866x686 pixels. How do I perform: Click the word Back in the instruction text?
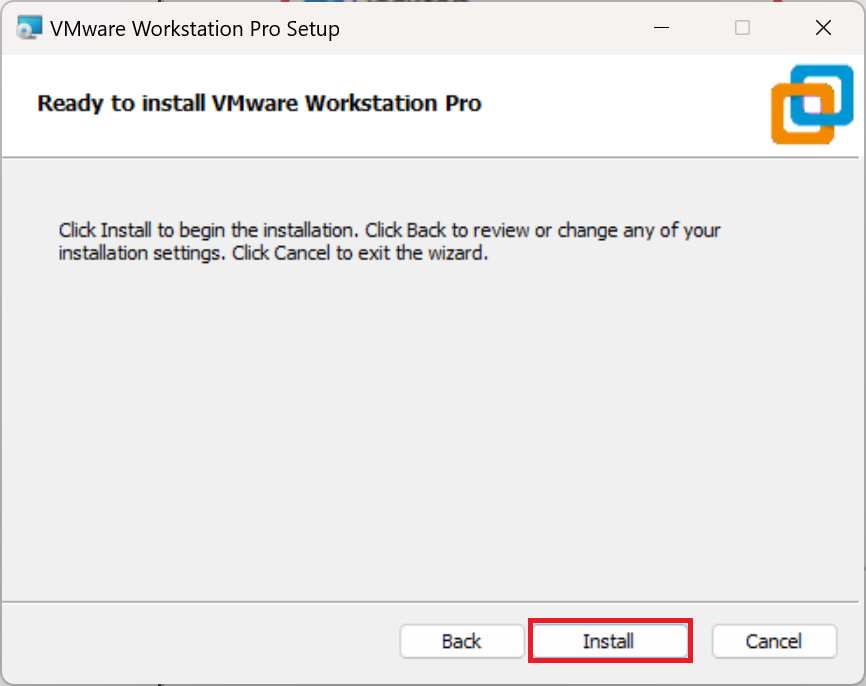coord(426,230)
